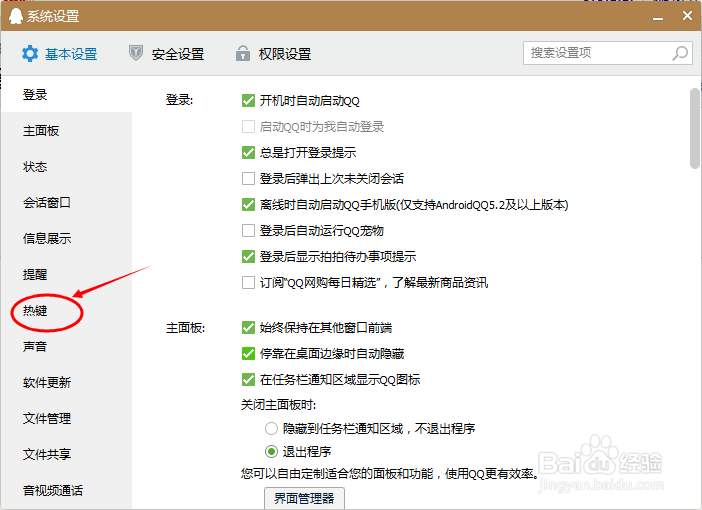
Task: Select 隐藏到任务栏通知区域 radio option
Action: [x=271, y=429]
